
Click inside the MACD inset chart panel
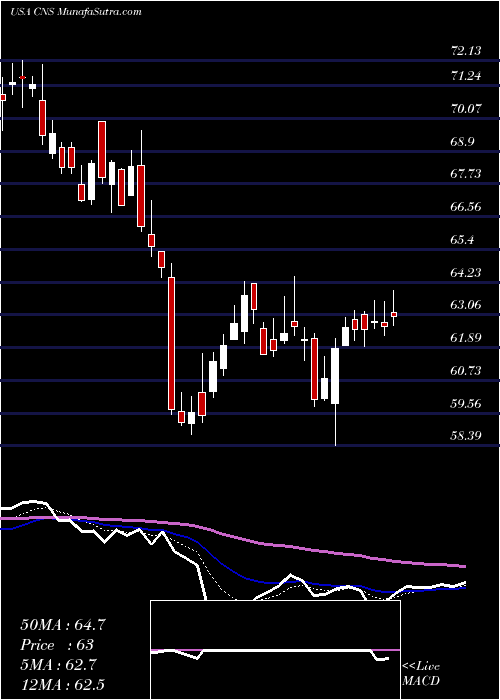[275, 650]
